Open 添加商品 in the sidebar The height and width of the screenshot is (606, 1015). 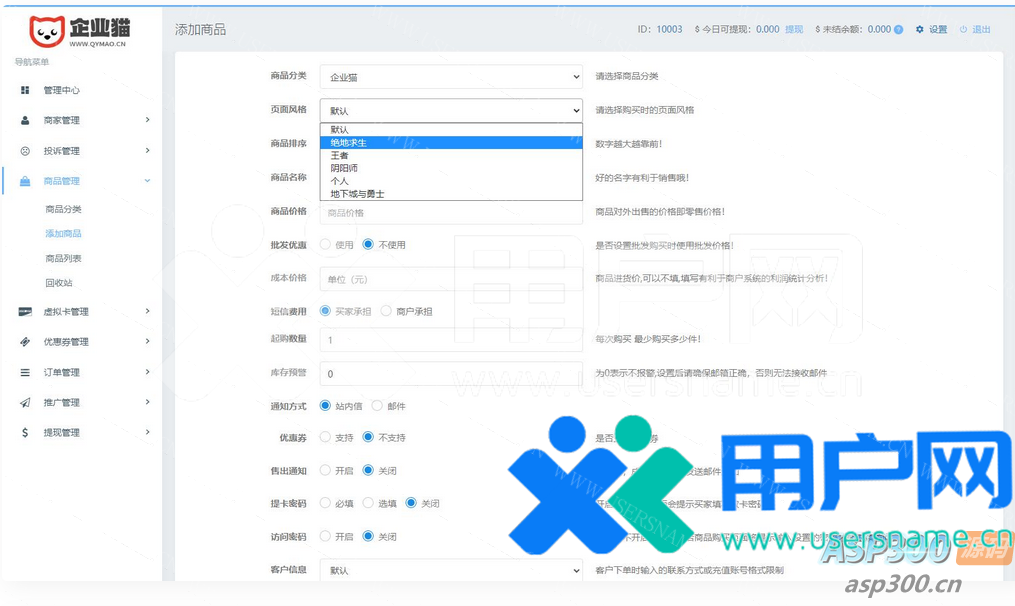(63, 234)
